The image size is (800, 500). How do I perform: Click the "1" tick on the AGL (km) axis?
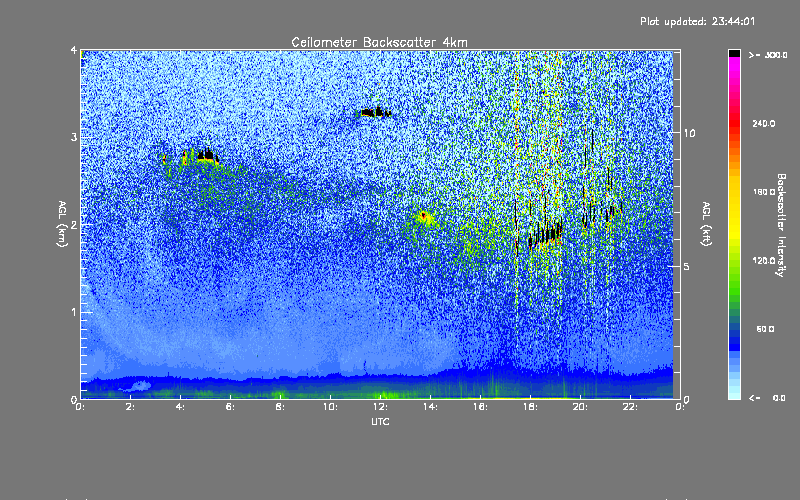tap(73, 312)
